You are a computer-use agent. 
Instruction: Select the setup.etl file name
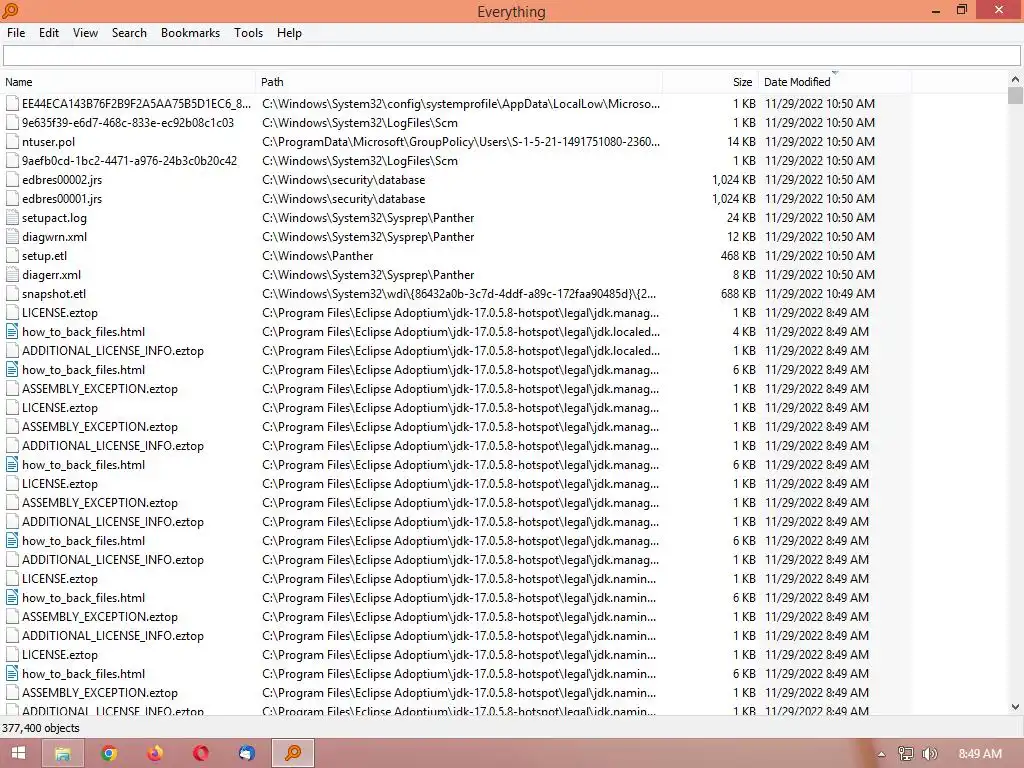[44, 255]
